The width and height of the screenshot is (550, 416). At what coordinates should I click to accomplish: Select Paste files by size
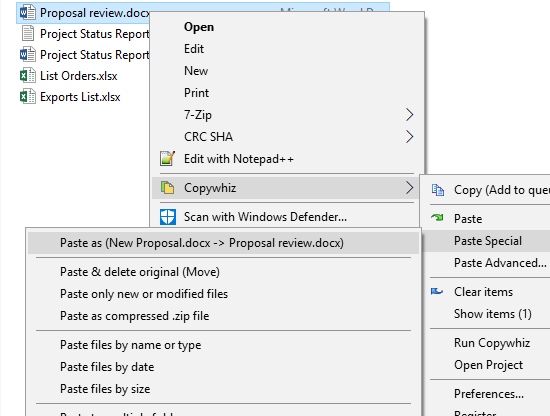tap(223, 389)
